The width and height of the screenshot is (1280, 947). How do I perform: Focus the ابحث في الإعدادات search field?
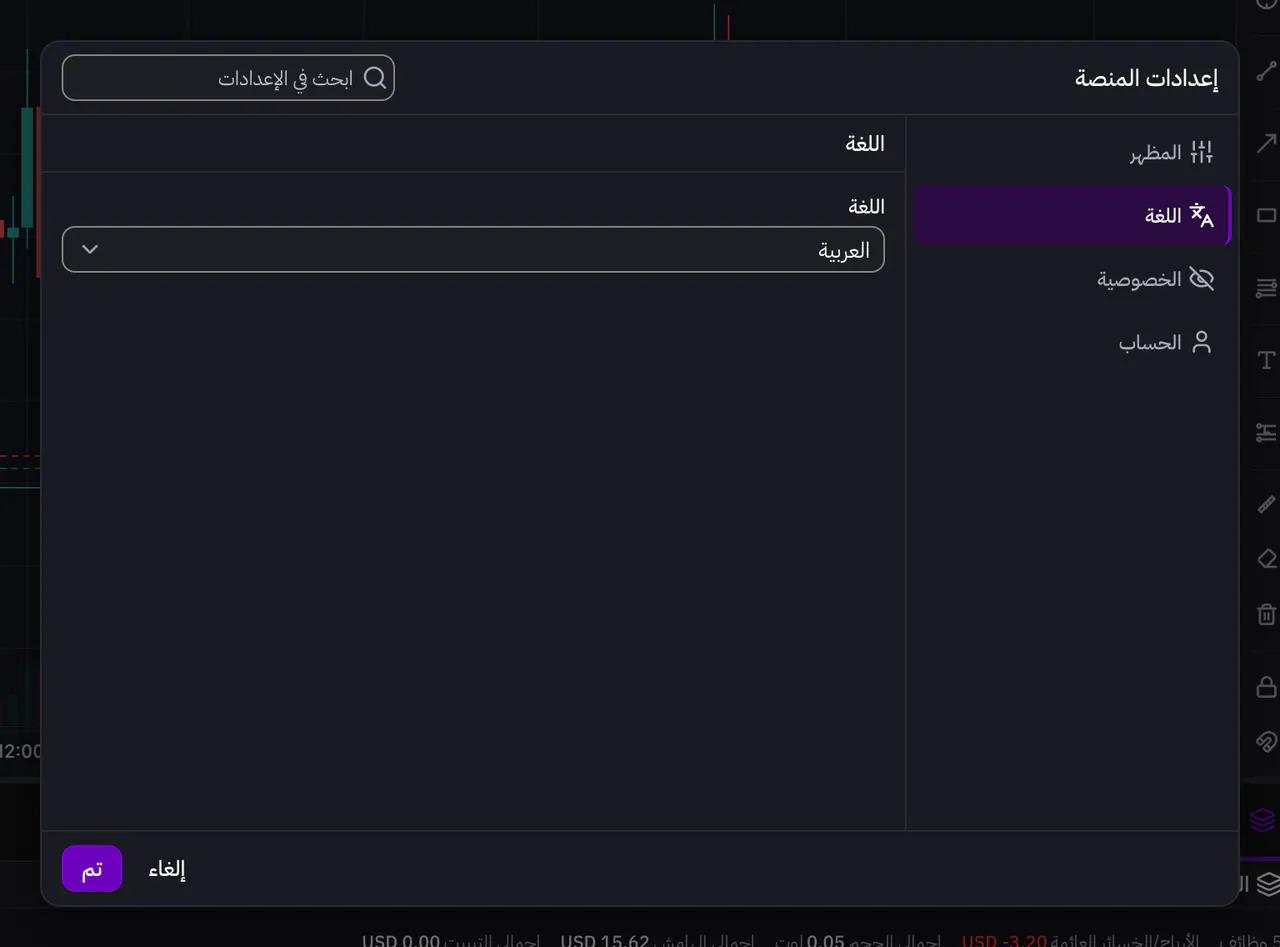[228, 78]
